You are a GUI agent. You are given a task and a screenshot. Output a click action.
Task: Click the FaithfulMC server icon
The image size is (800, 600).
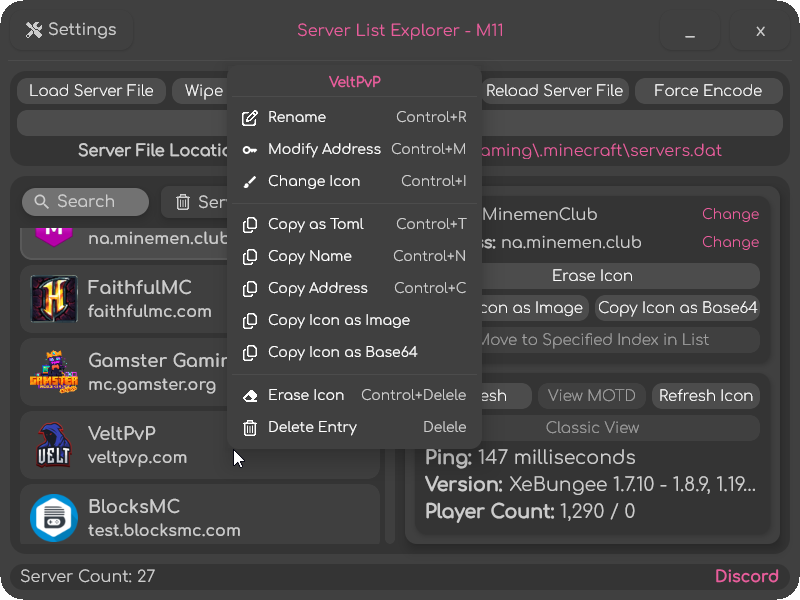54,299
